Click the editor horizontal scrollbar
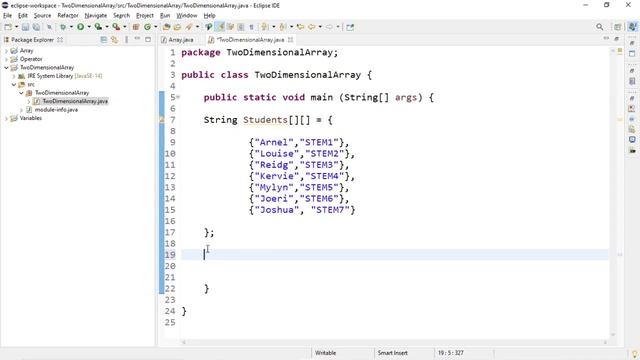The image size is (640, 360). (394, 342)
